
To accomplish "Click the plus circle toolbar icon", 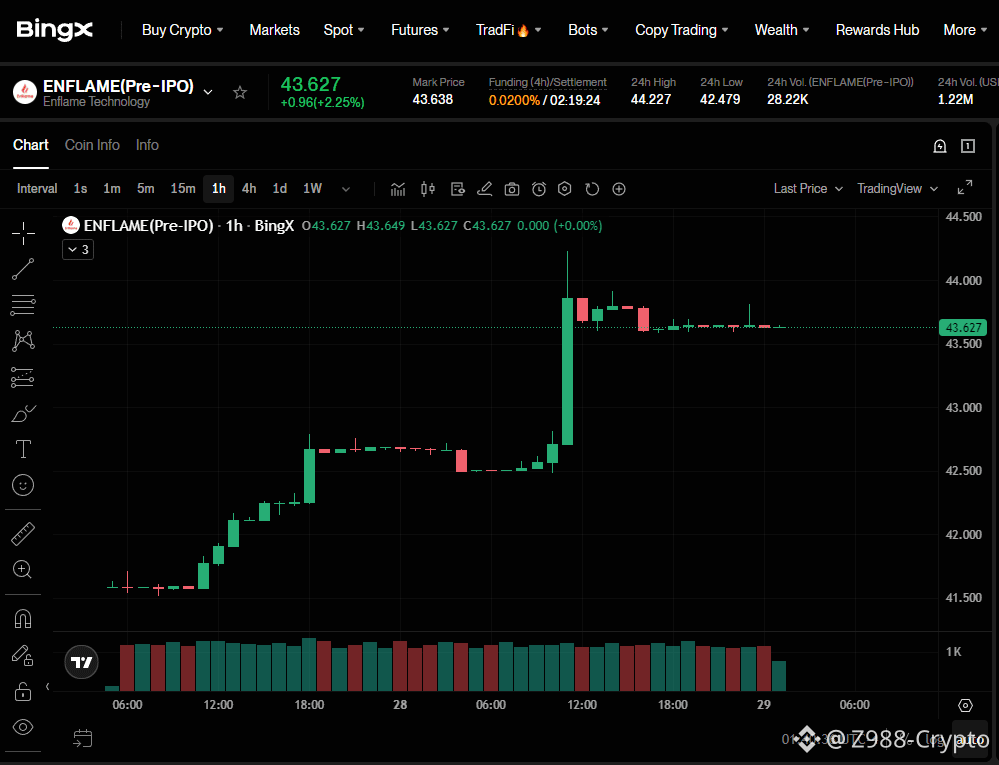I will click(619, 189).
